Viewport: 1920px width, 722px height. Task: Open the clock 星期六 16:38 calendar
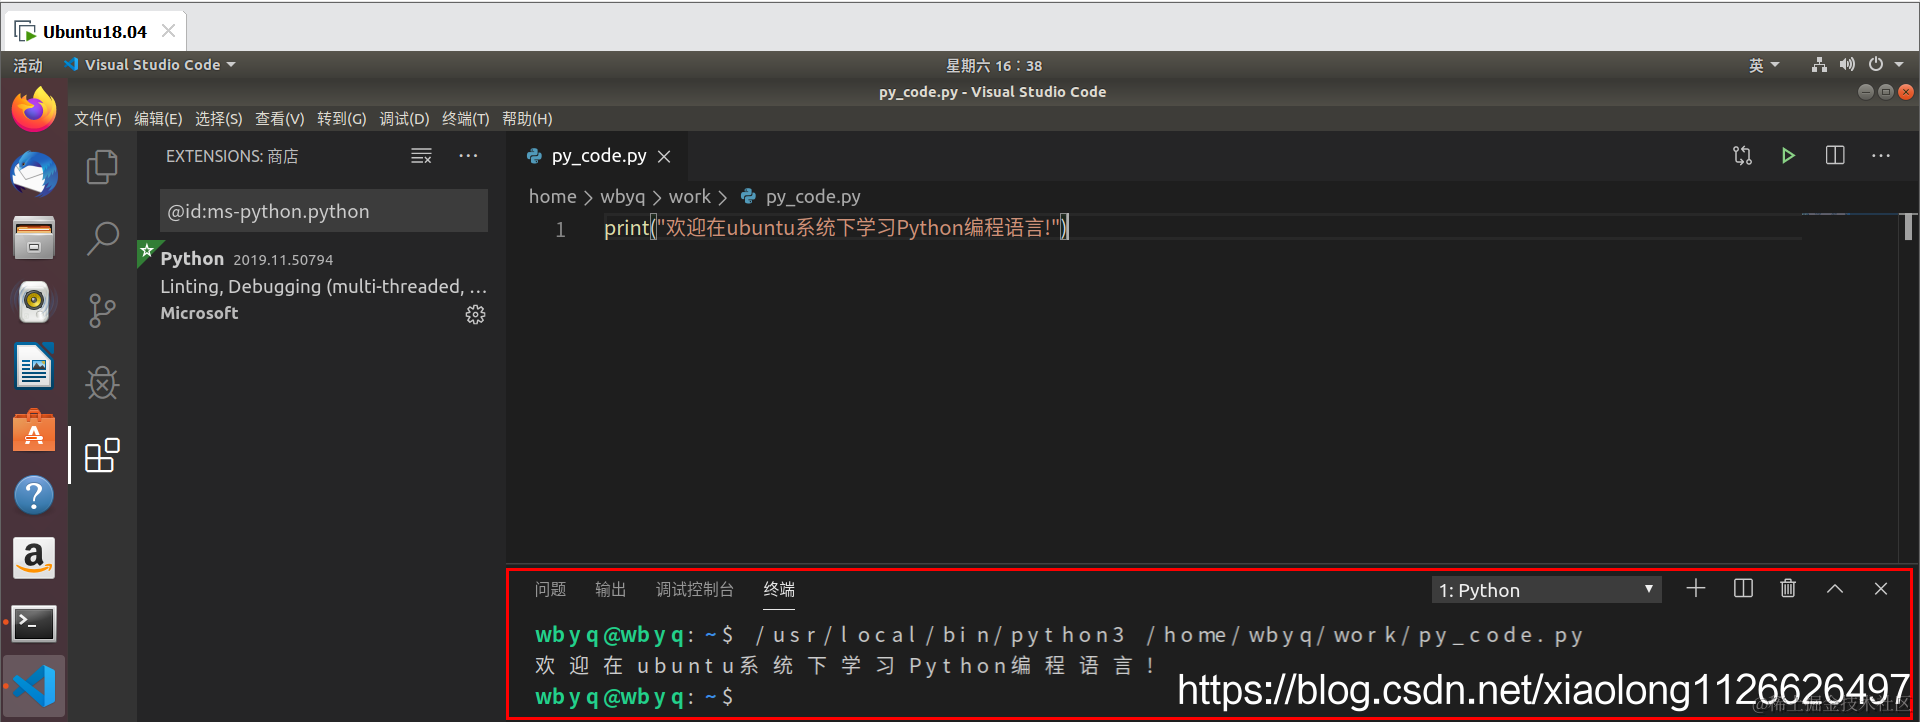click(994, 65)
